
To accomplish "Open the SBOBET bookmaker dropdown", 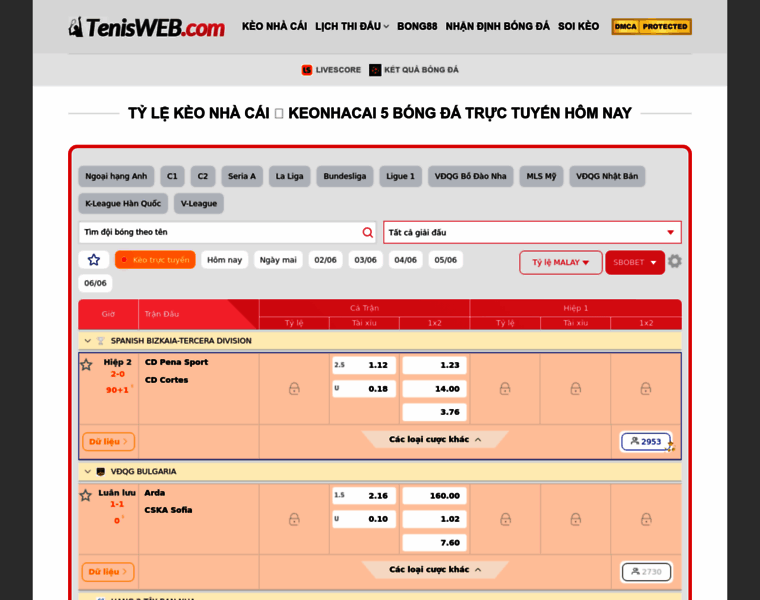I will click(x=635, y=262).
